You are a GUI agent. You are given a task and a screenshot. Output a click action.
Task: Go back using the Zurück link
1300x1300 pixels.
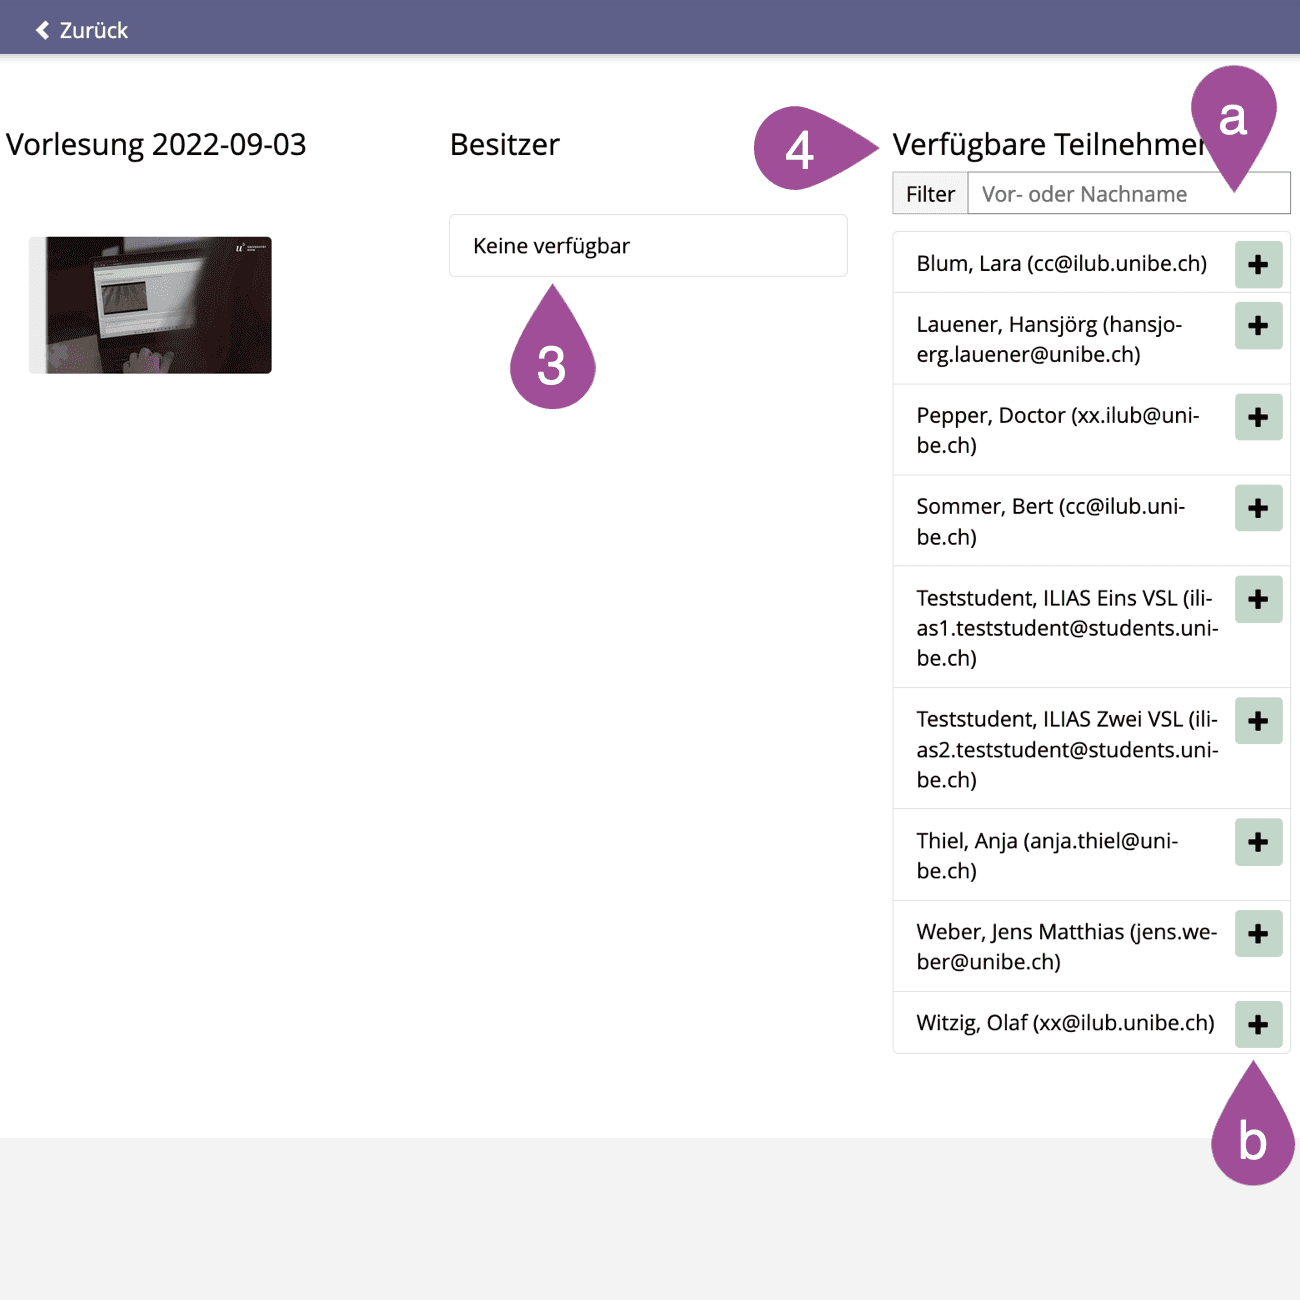[x=82, y=30]
